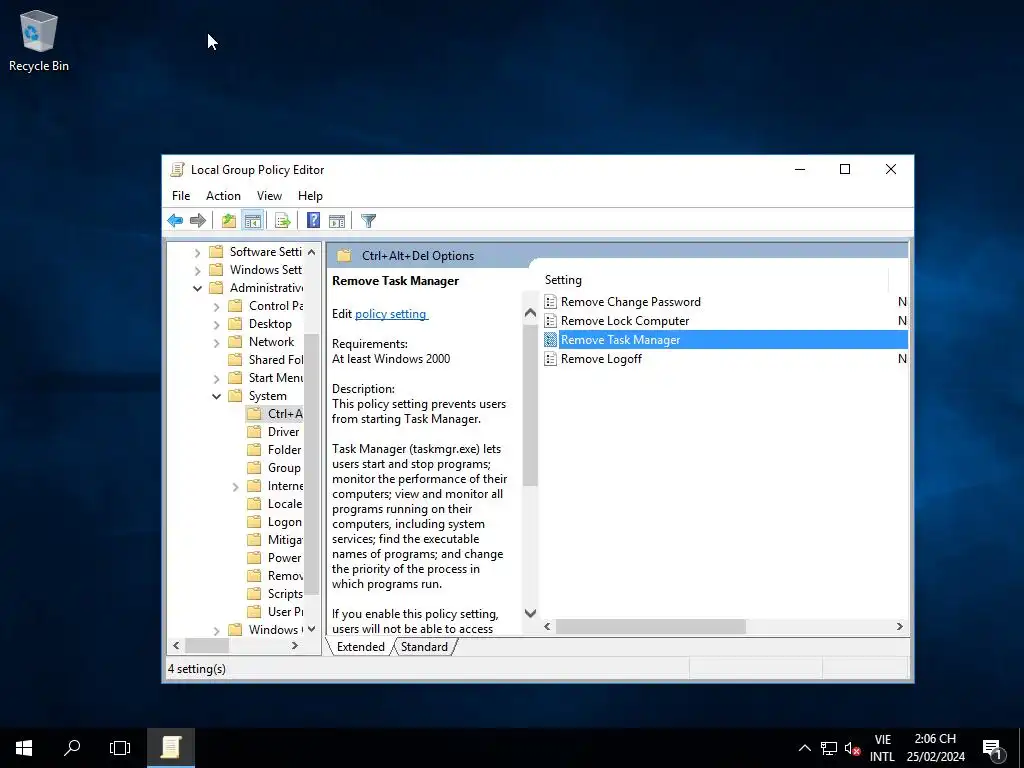Open Task View on taskbar

120,748
